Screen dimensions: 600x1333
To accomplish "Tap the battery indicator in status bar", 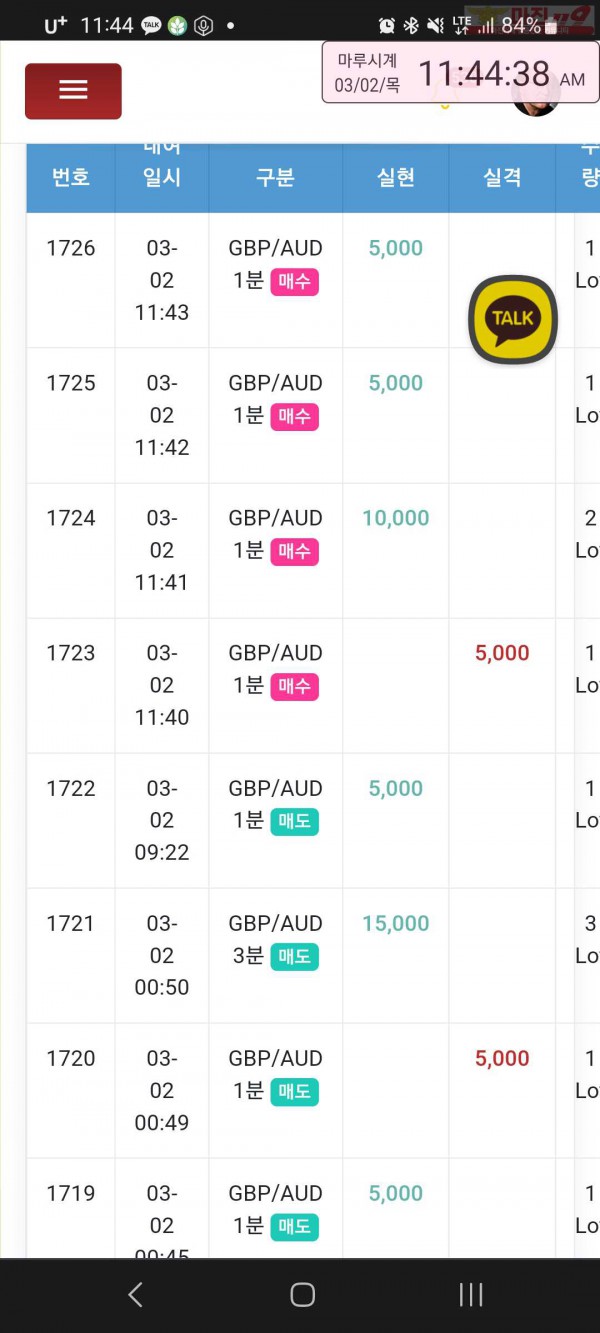I will pyautogui.click(x=550, y=25).
